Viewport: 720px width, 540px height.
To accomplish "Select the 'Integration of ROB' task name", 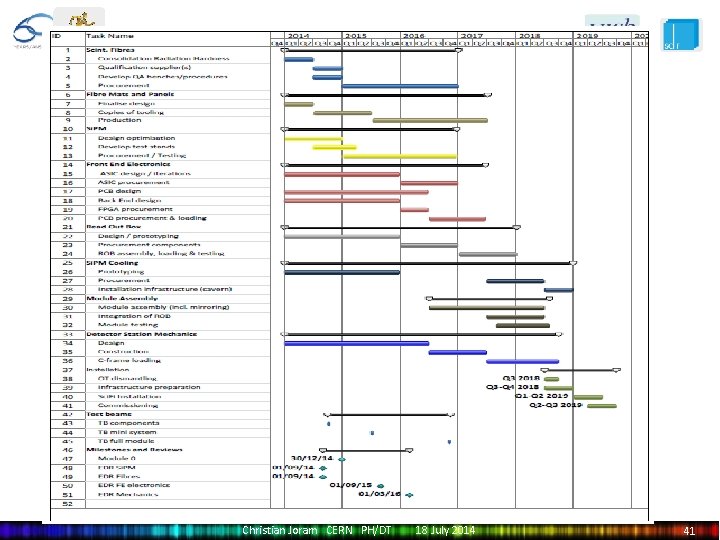I will pyautogui.click(x=134, y=316).
